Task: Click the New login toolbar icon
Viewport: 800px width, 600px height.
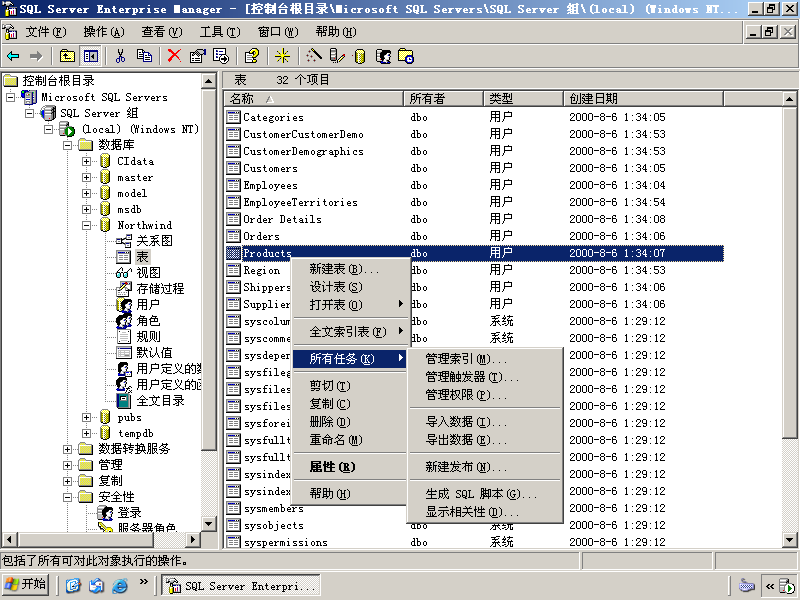Action: click(383, 56)
